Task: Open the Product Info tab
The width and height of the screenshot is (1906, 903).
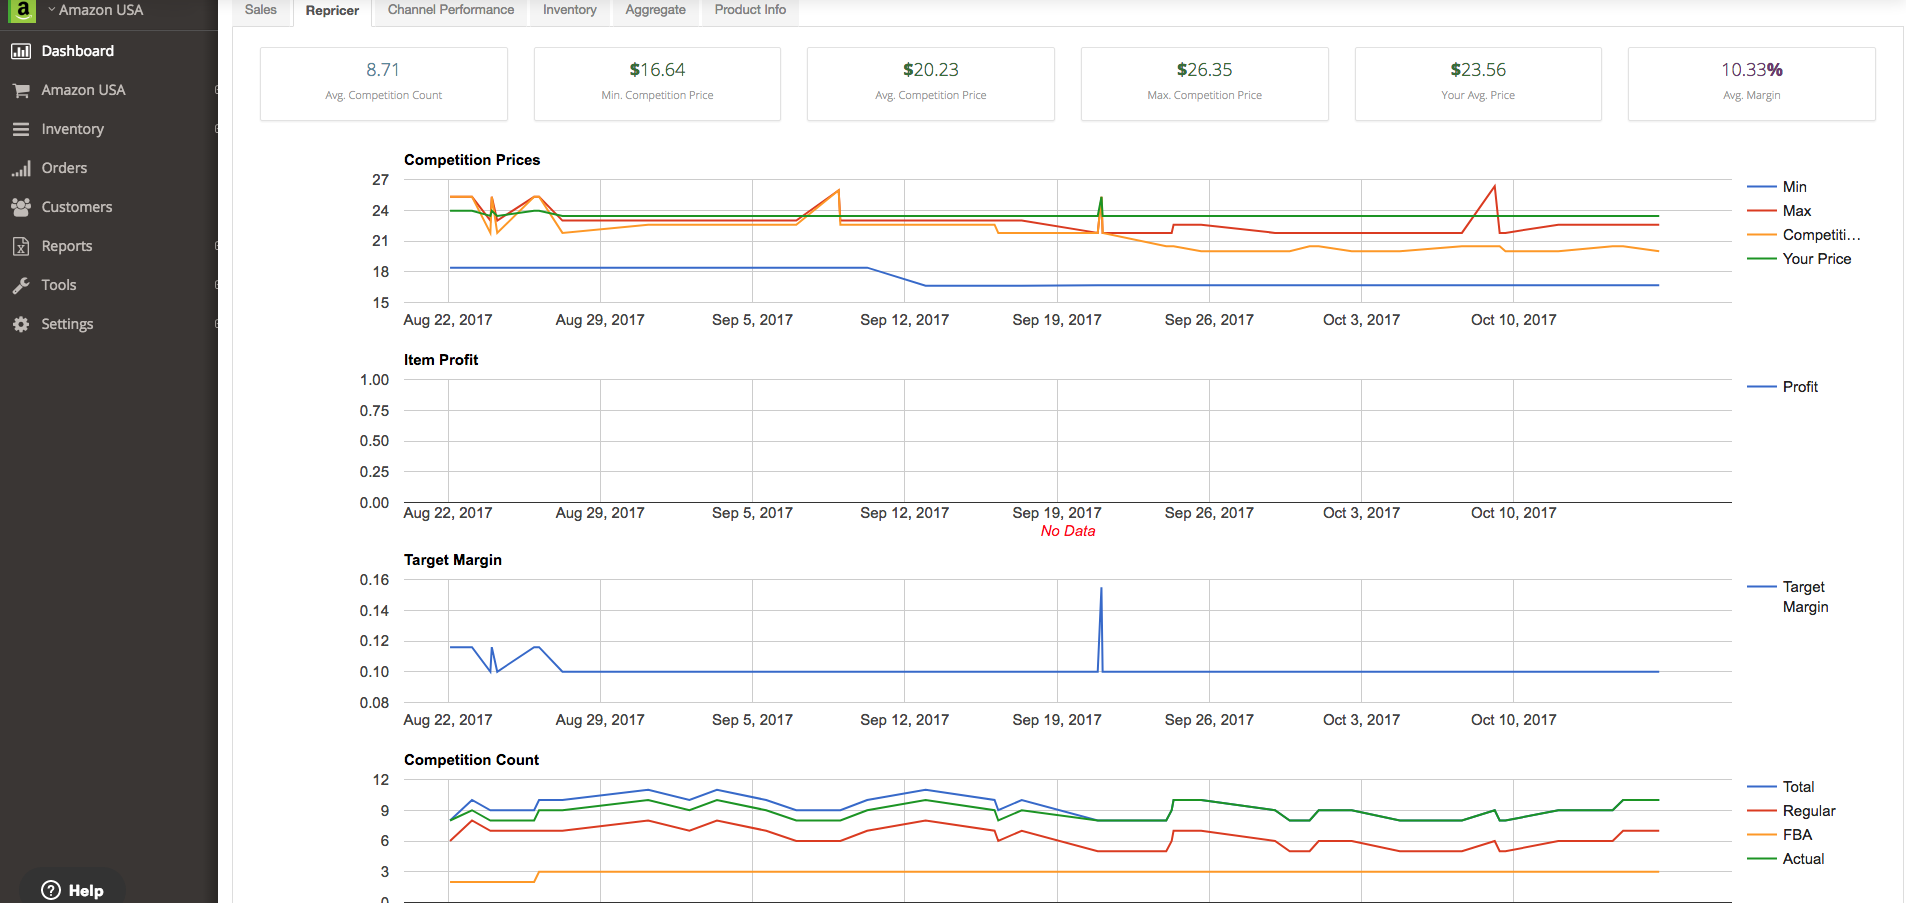Action: coord(750,10)
